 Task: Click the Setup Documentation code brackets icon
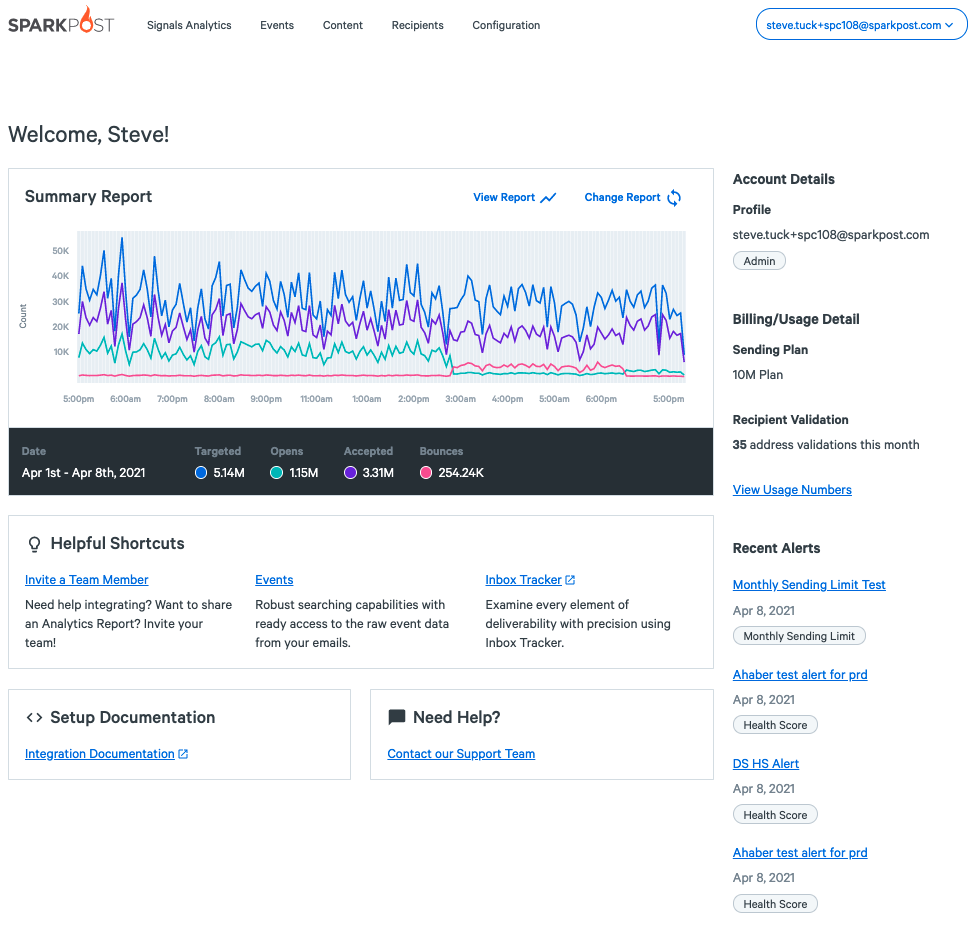click(x=34, y=718)
